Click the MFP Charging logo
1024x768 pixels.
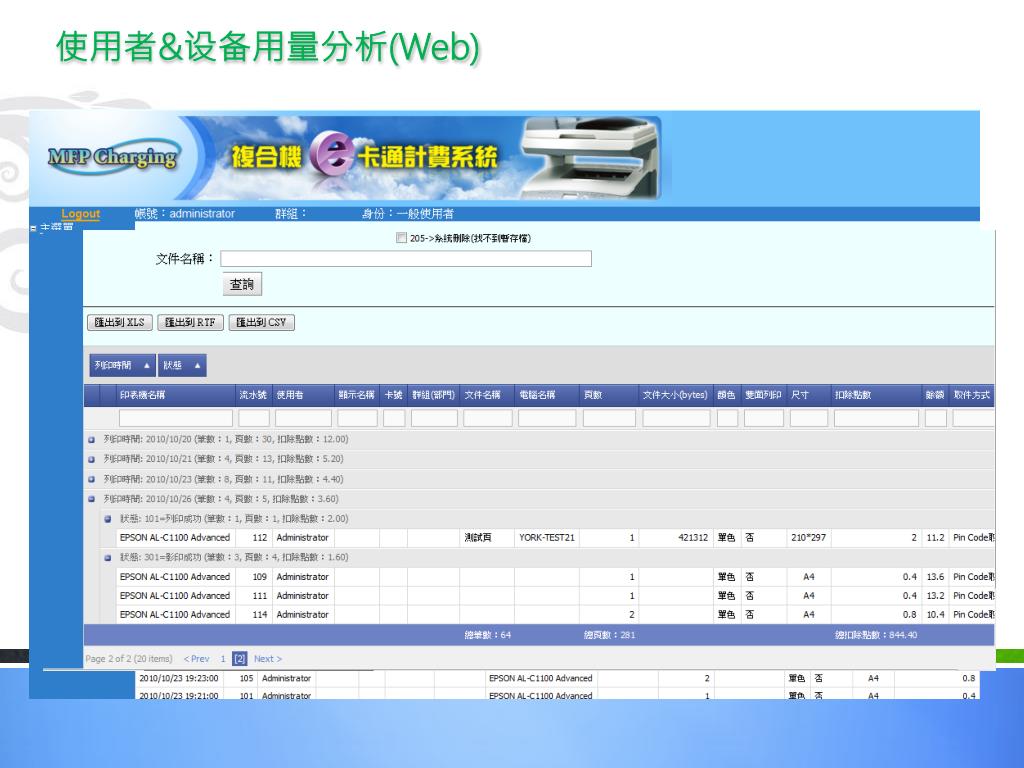click(113, 157)
